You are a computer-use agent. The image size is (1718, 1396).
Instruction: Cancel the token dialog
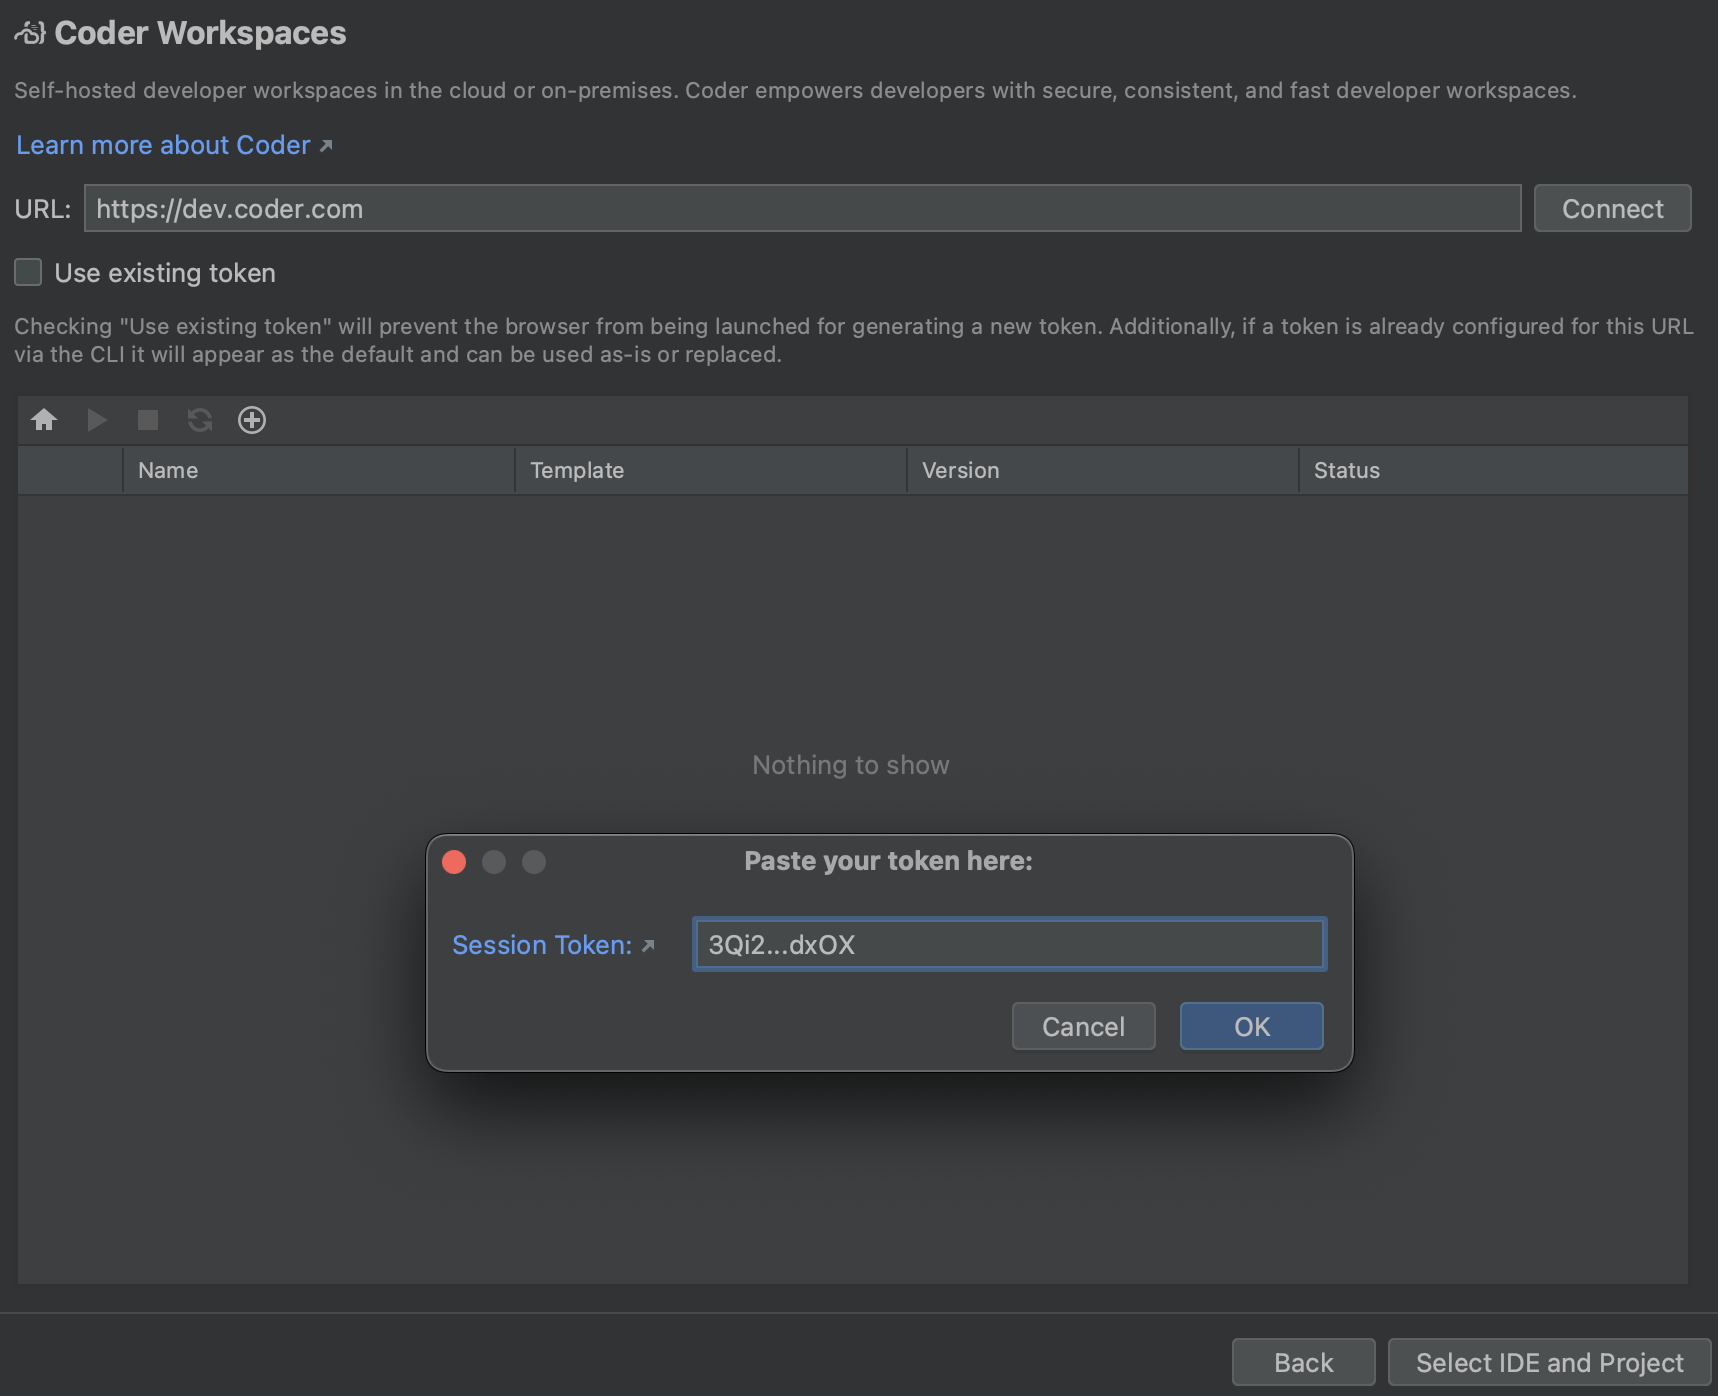click(x=1083, y=1026)
